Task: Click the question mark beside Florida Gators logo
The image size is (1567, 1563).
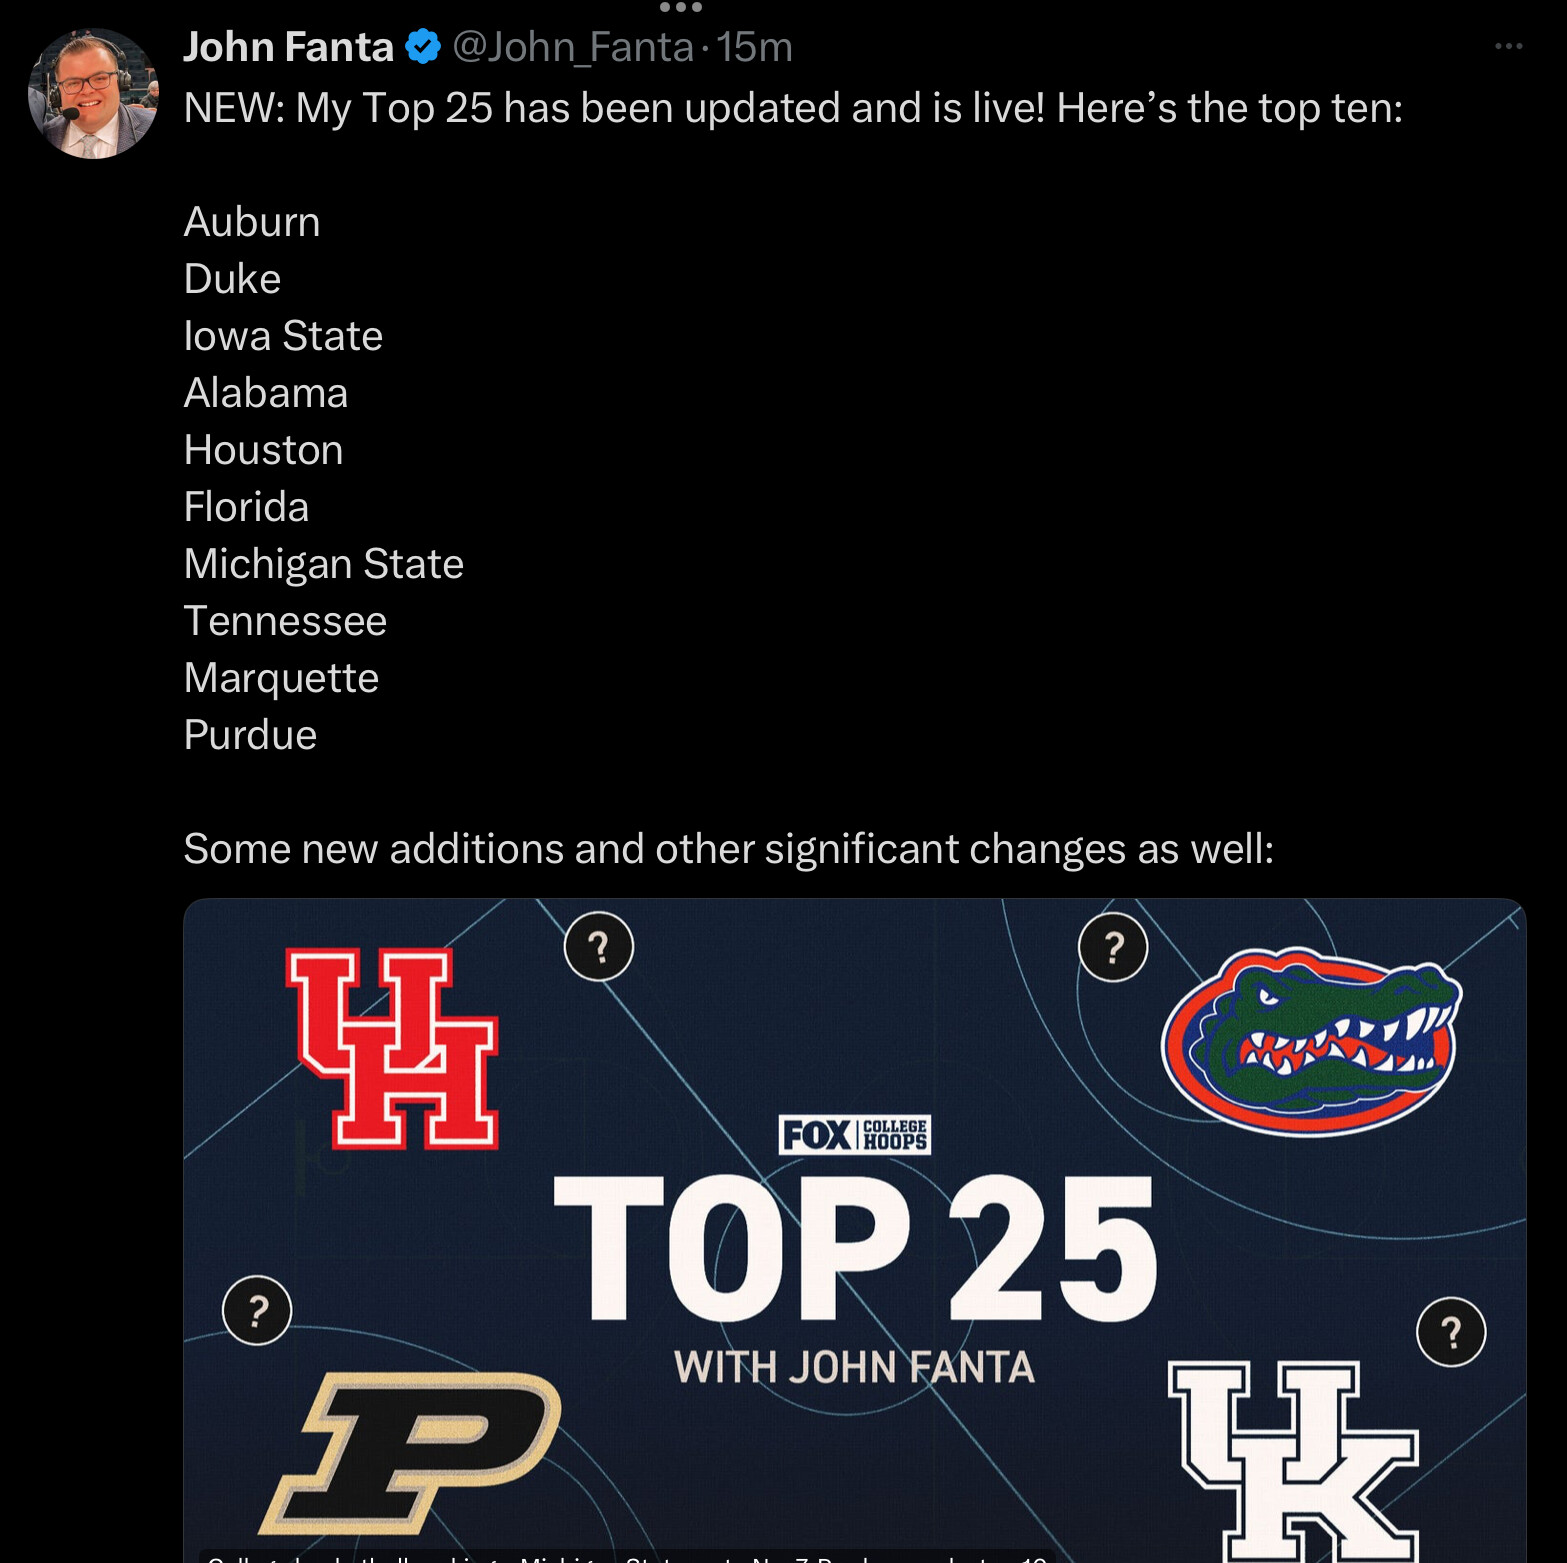Action: 1113,947
